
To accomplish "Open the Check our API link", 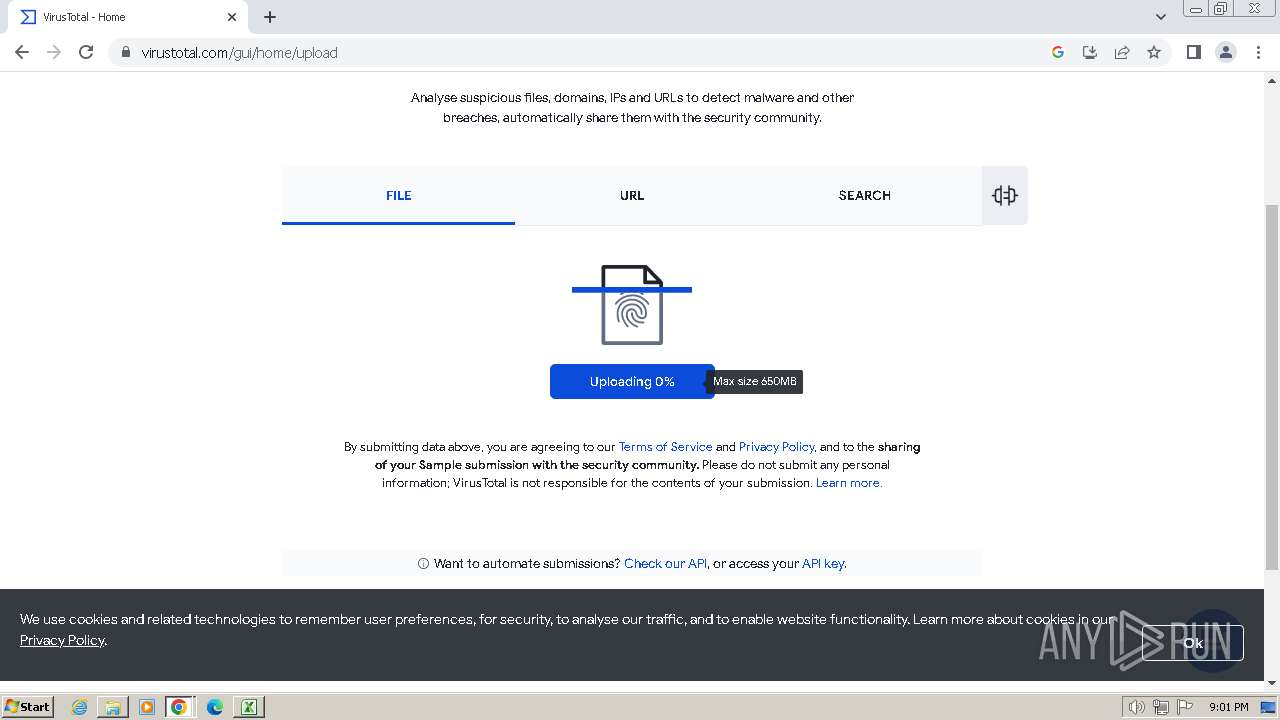I will 665,564.
